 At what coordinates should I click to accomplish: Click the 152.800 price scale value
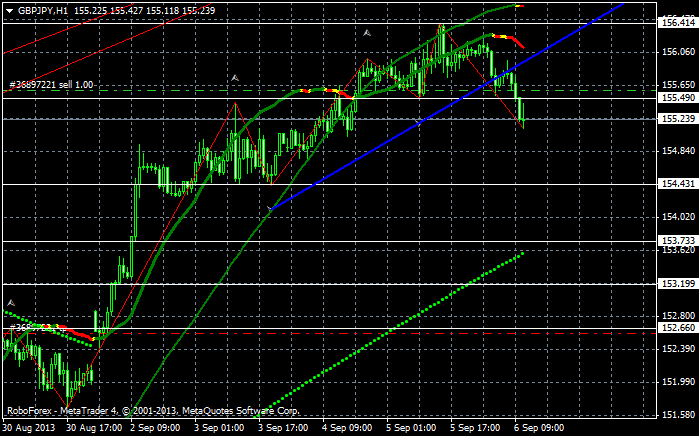(x=679, y=316)
